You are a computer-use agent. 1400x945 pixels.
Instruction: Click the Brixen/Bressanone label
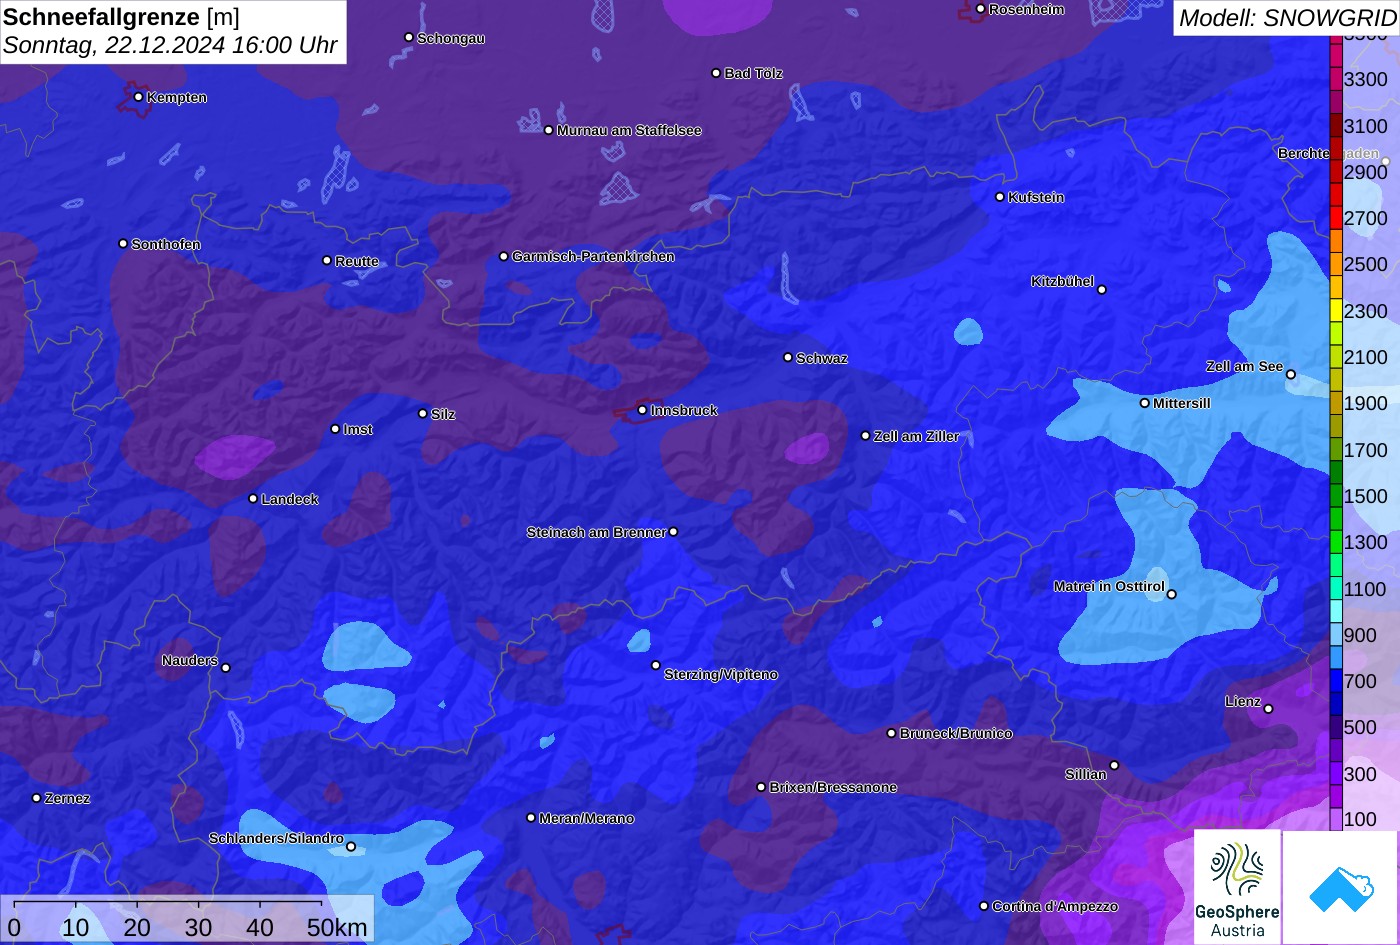pos(833,788)
